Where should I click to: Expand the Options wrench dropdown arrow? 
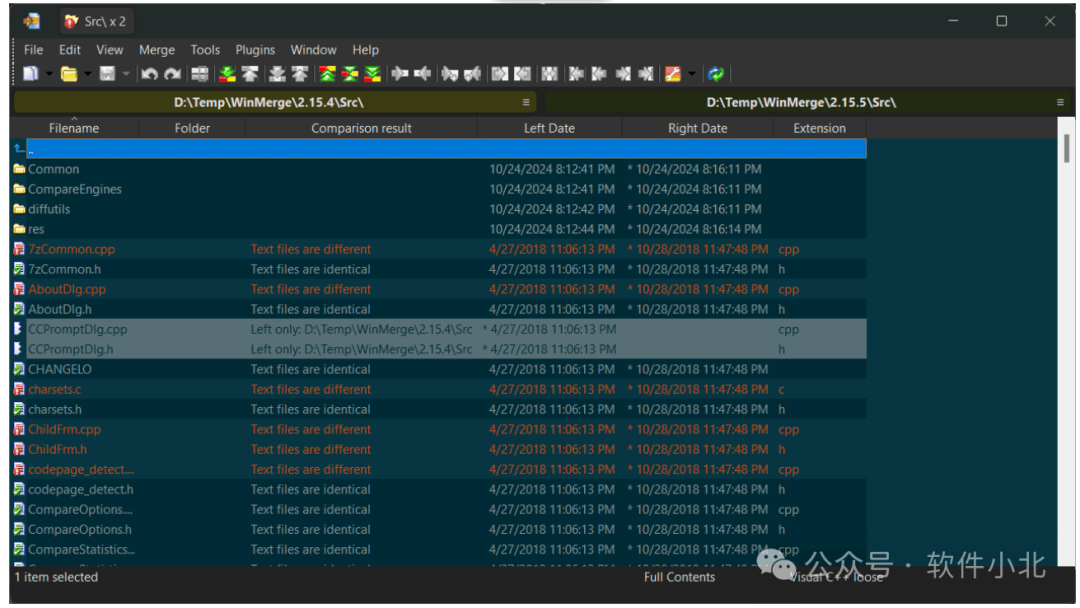[692, 74]
